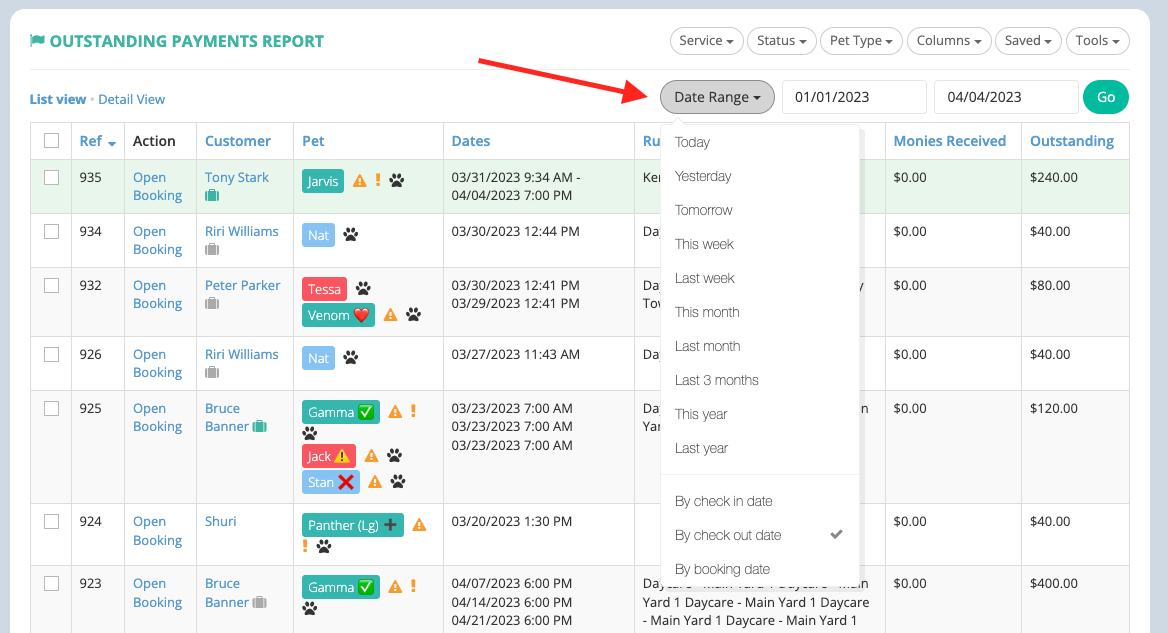
Task: Click the exclamation mark in booking 923 row
Action: pyautogui.click(x=413, y=587)
